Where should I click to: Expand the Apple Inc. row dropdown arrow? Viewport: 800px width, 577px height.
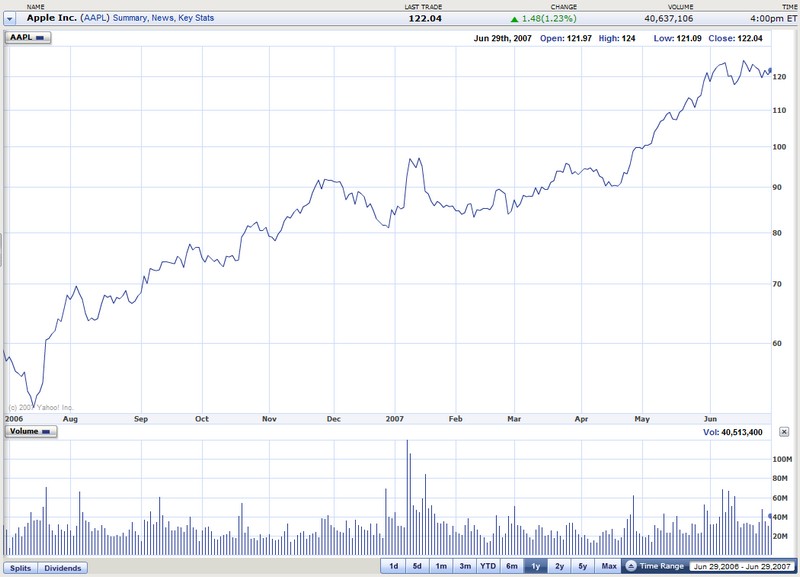point(10,19)
